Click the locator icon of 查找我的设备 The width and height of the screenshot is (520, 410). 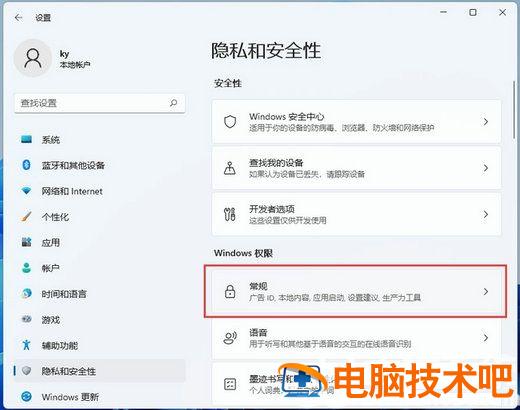click(230, 168)
